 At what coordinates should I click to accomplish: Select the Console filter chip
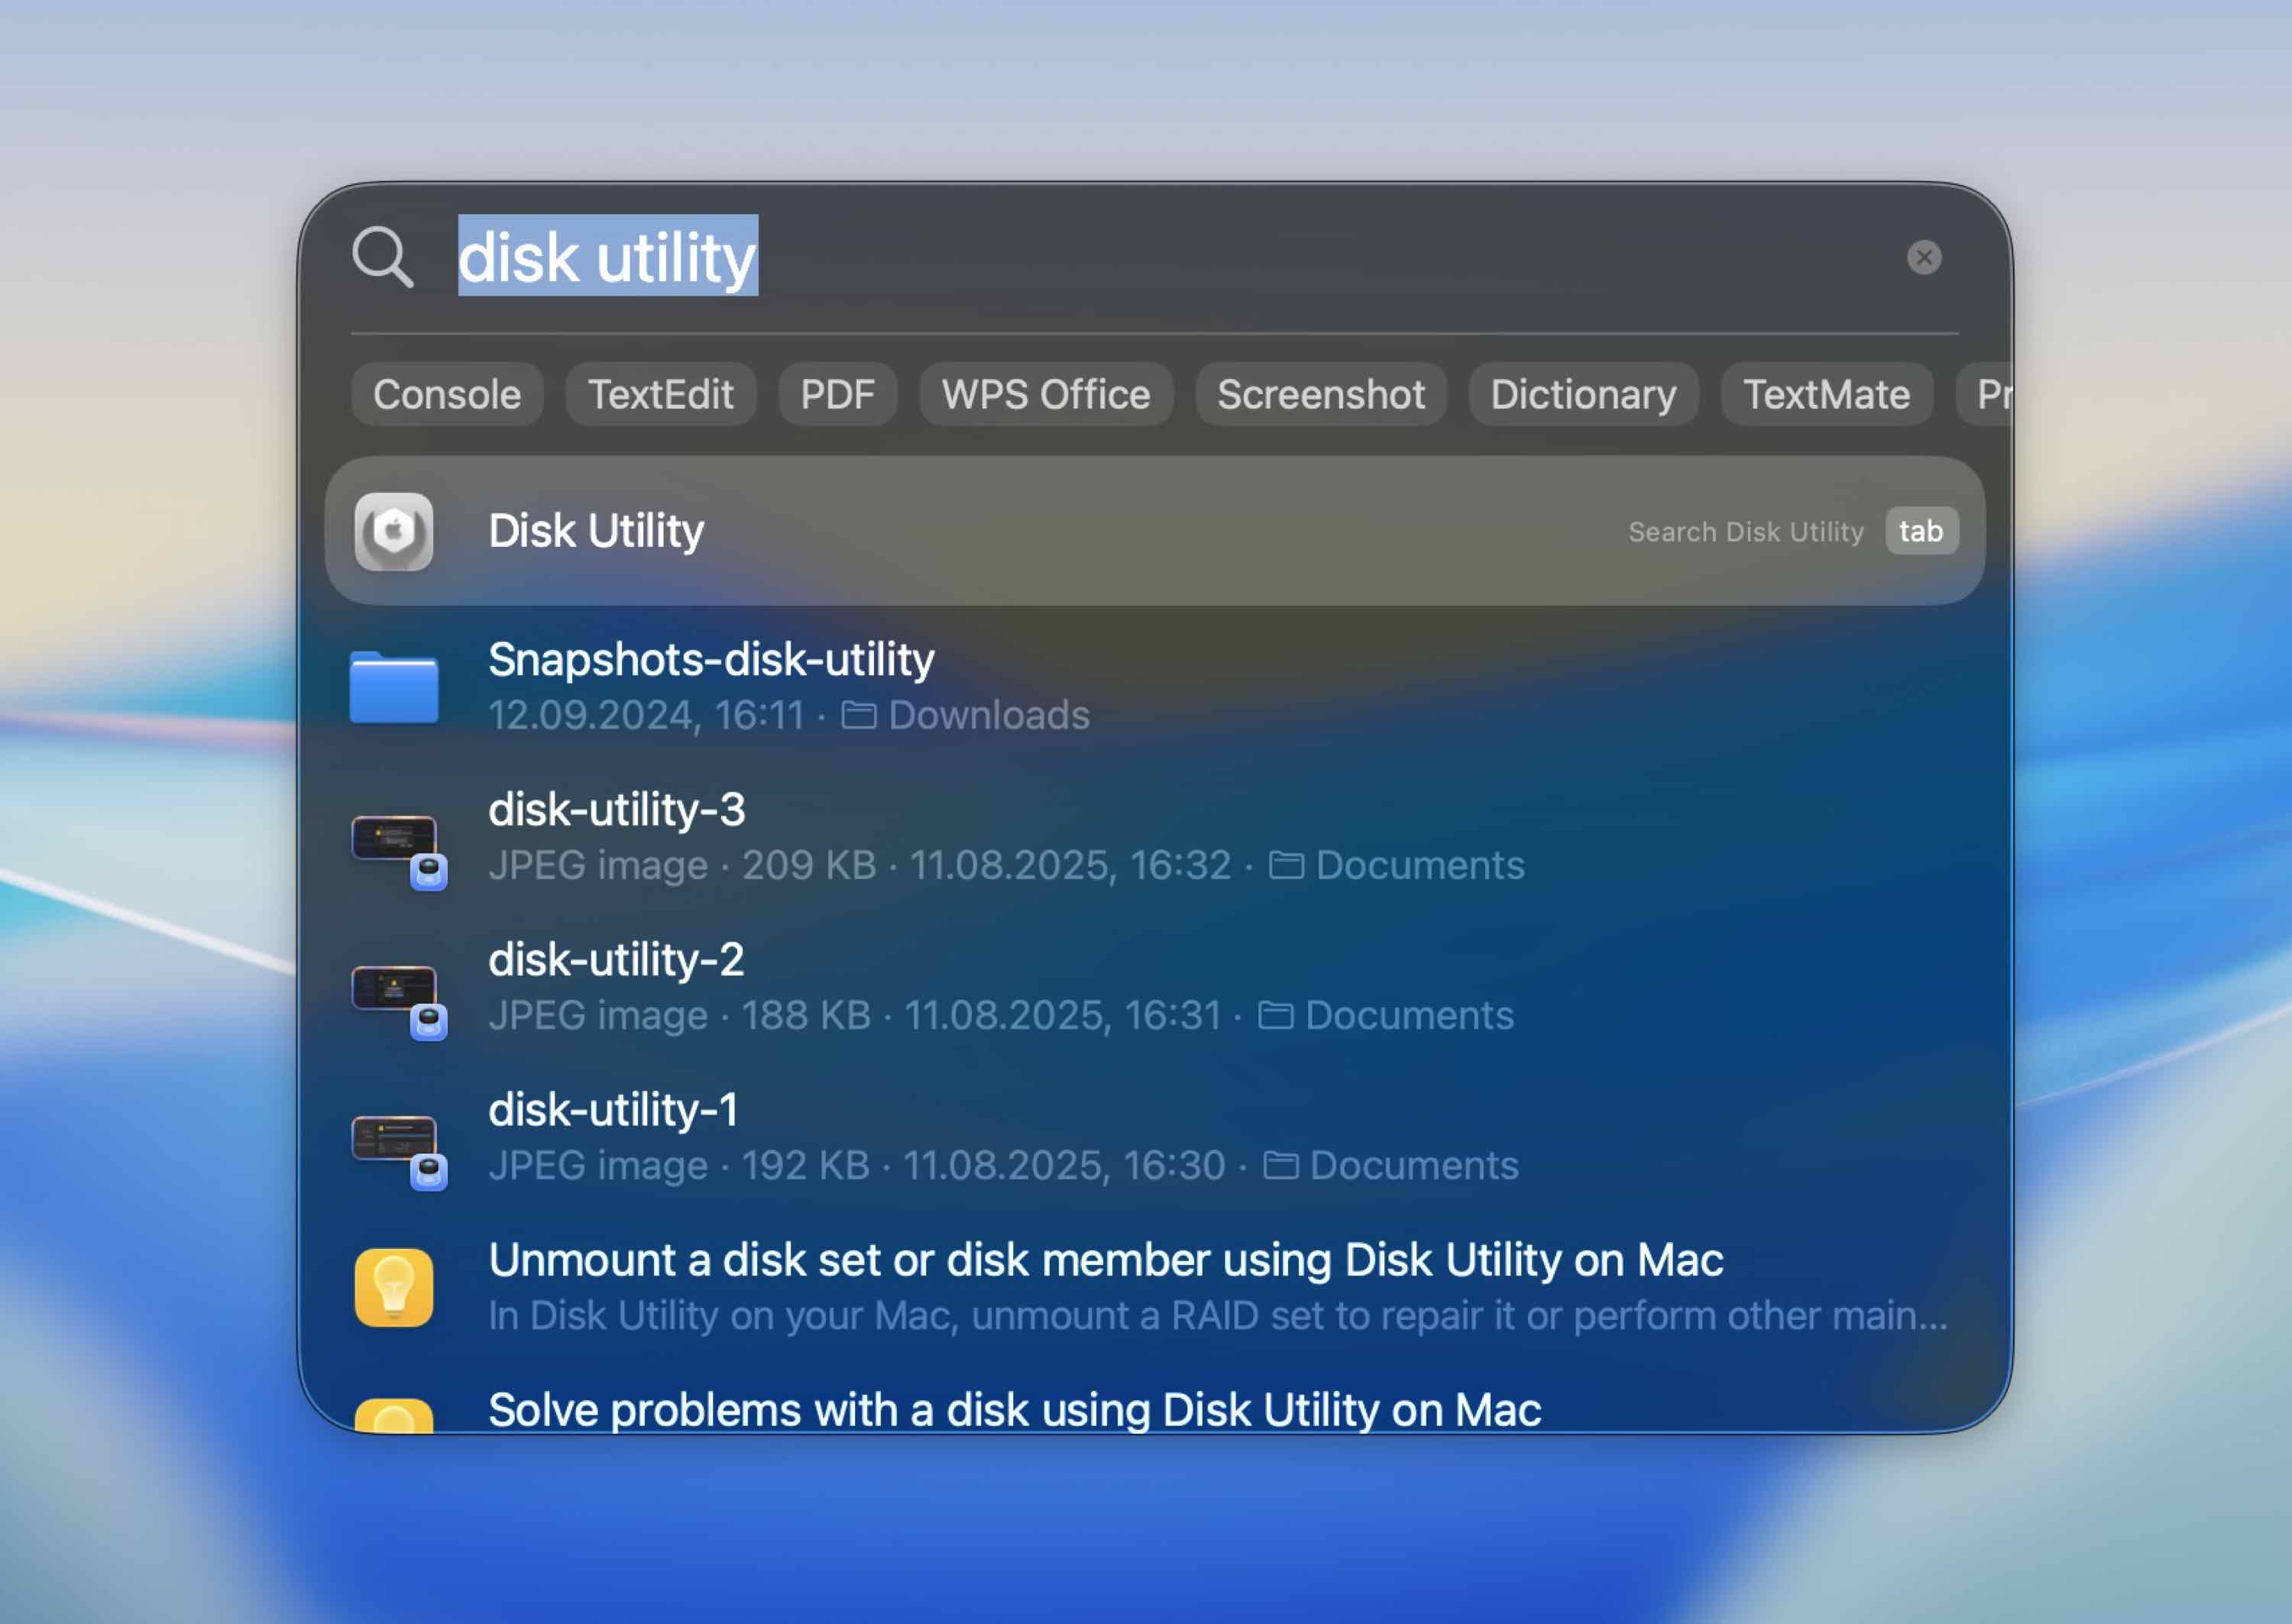[446, 394]
